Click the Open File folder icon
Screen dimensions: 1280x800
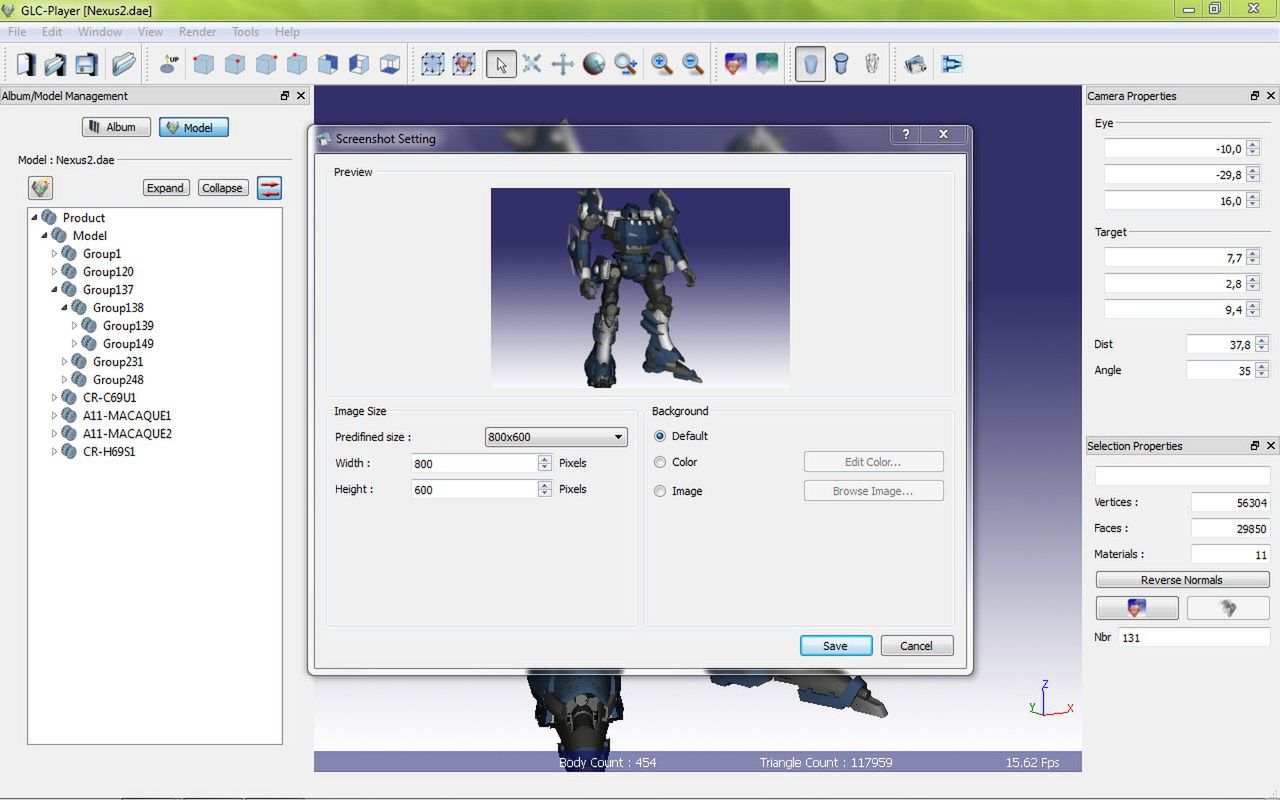point(123,65)
